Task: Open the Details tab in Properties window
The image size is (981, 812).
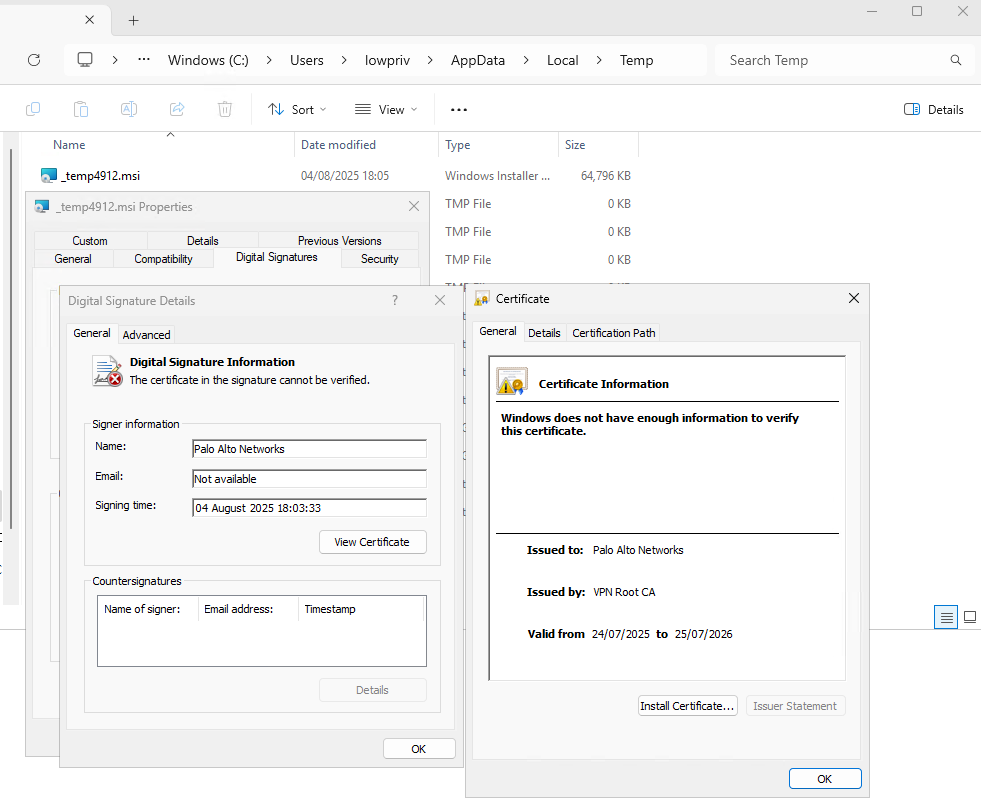Action: pyautogui.click(x=203, y=241)
